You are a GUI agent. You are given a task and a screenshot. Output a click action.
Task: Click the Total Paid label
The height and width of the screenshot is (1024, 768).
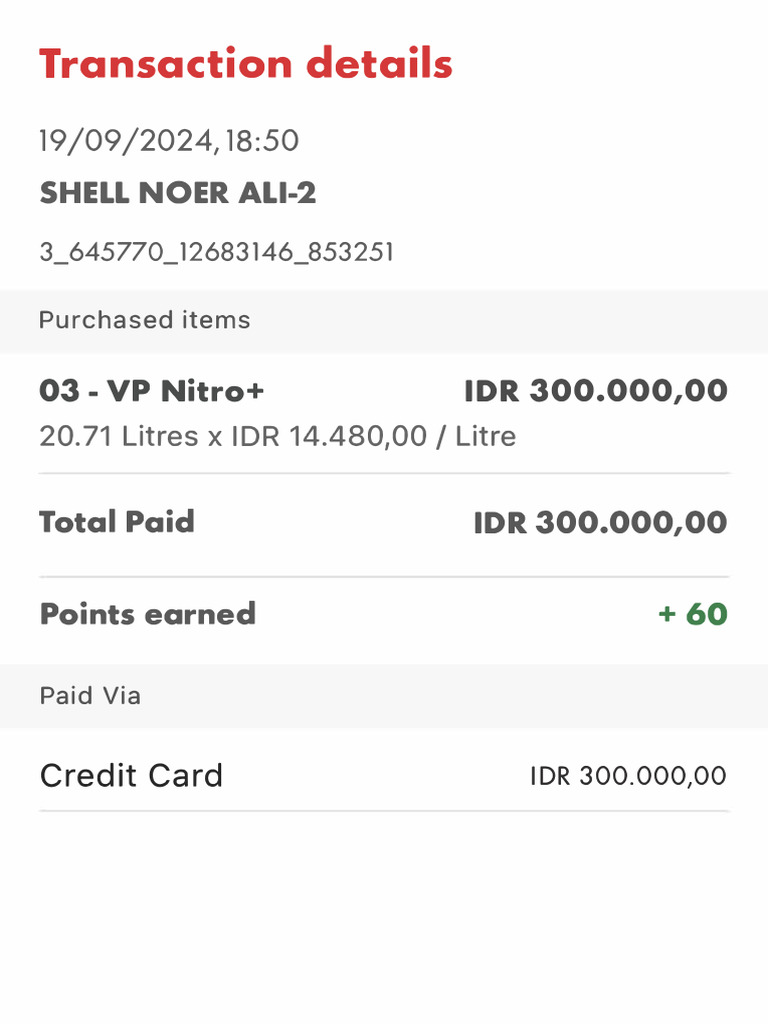(117, 522)
